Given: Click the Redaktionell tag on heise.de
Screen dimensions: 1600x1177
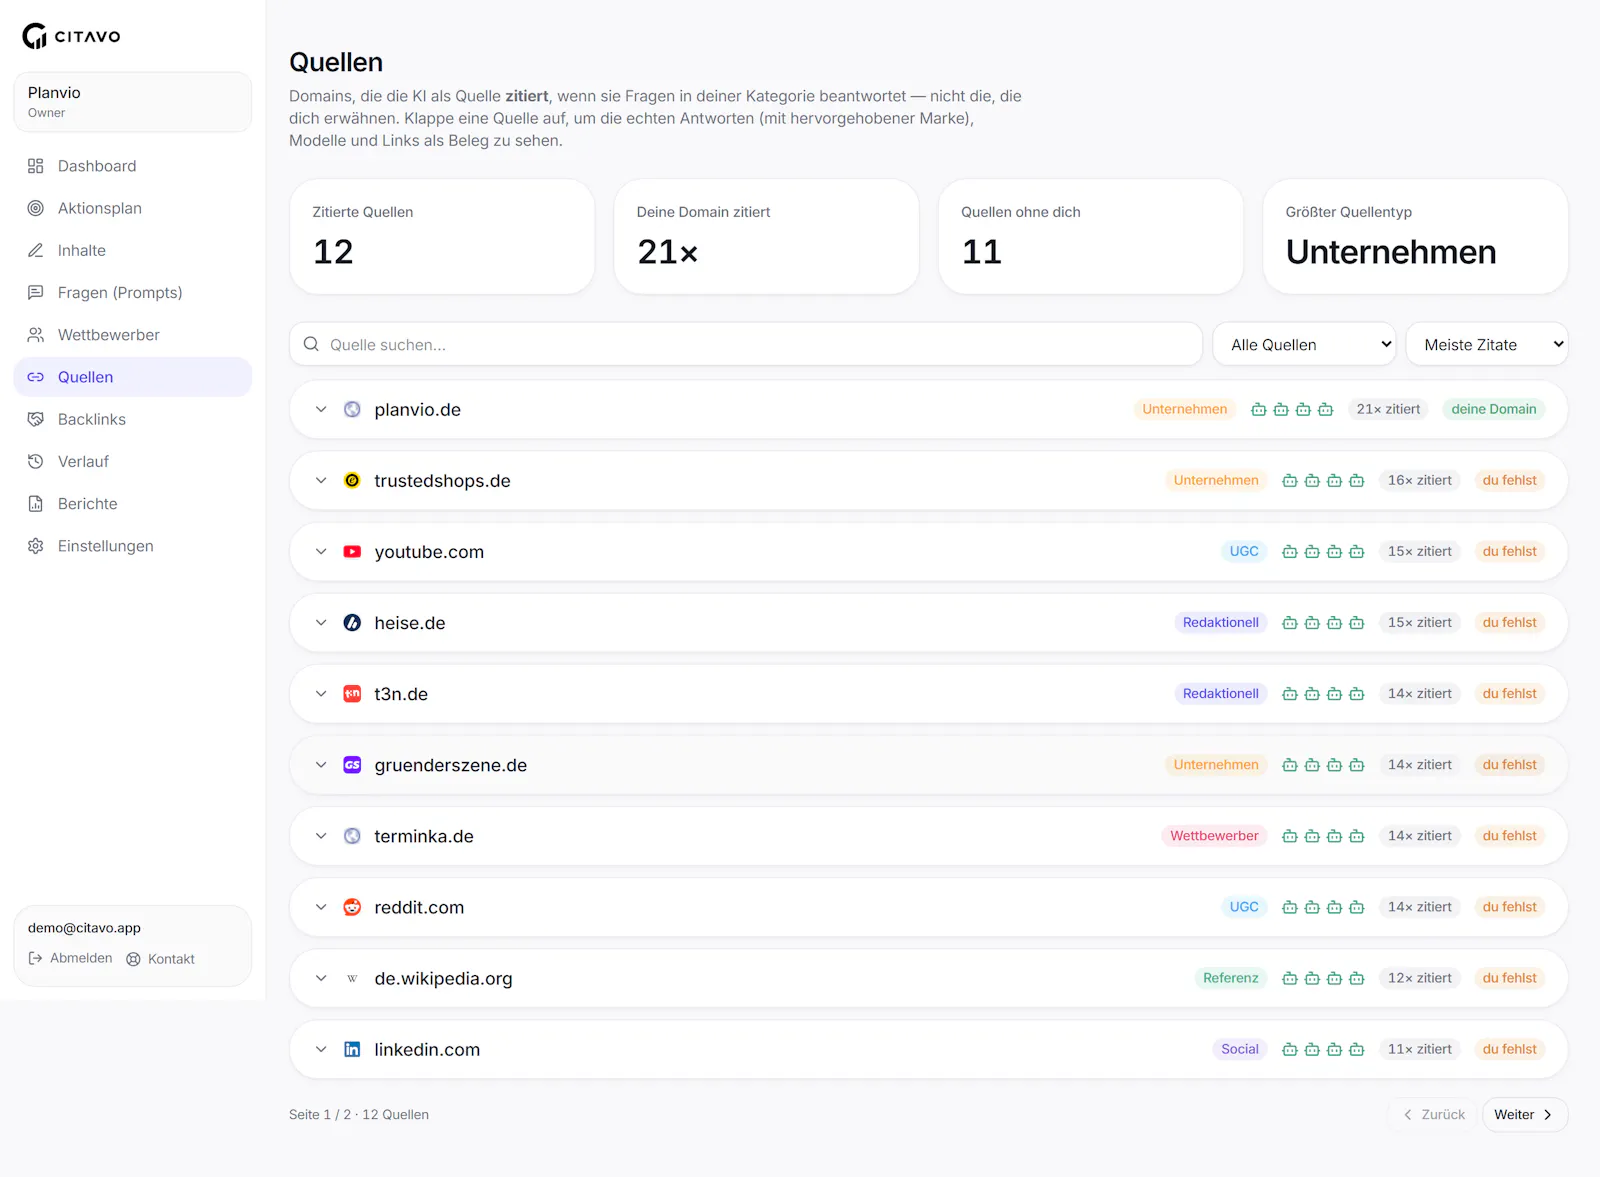Looking at the screenshot, I should 1221,623.
